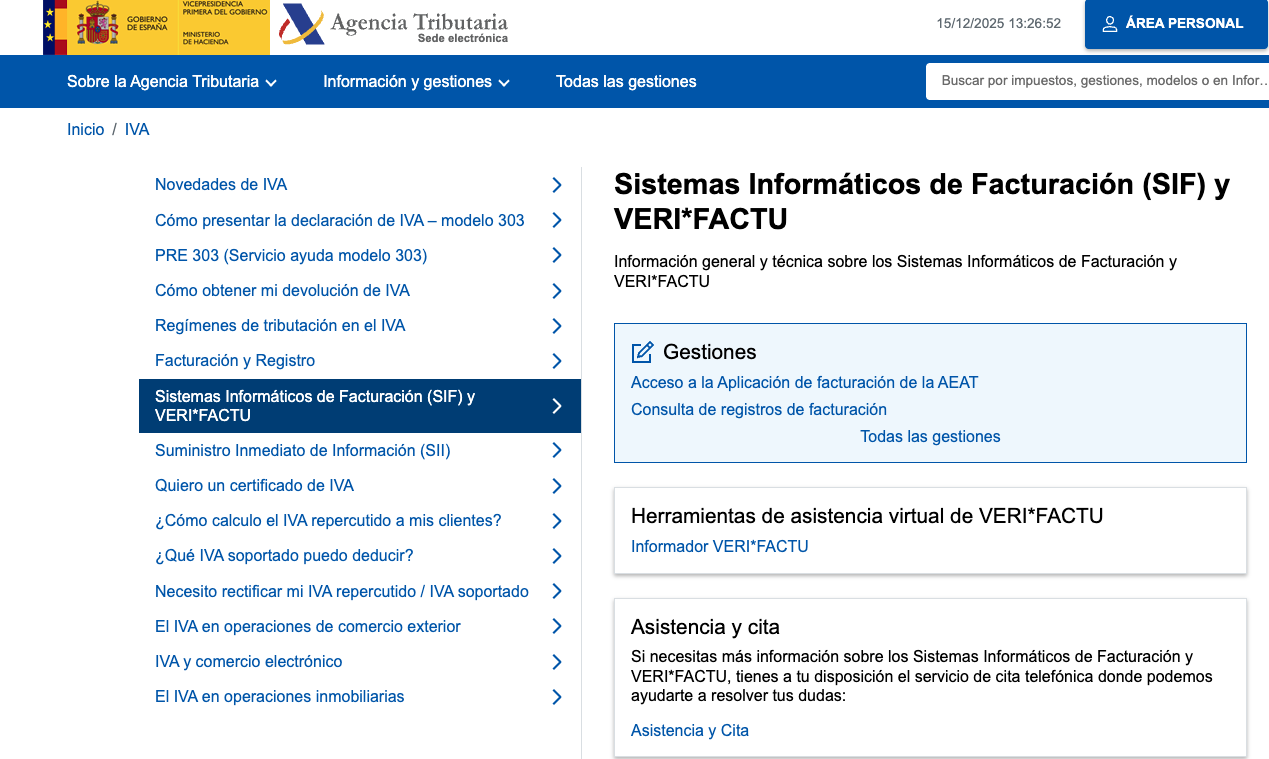Open Todas las gestiones in top navigation
1269x759 pixels.
[x=626, y=82]
